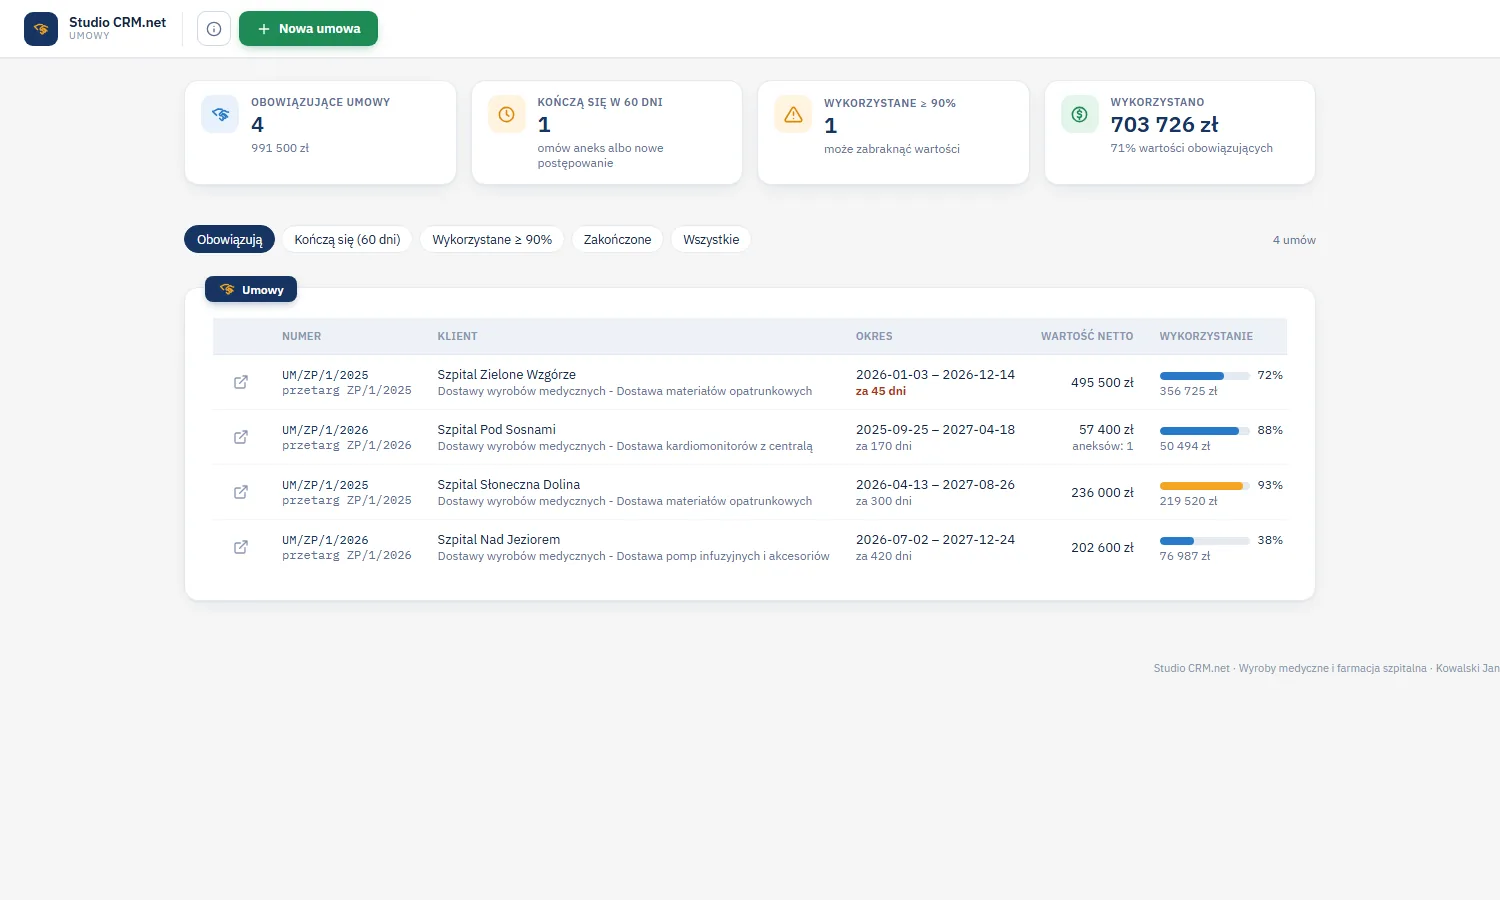The height and width of the screenshot is (900, 1500).
Task: Click the 76 987 zł used amount
Action: [x=1184, y=556]
